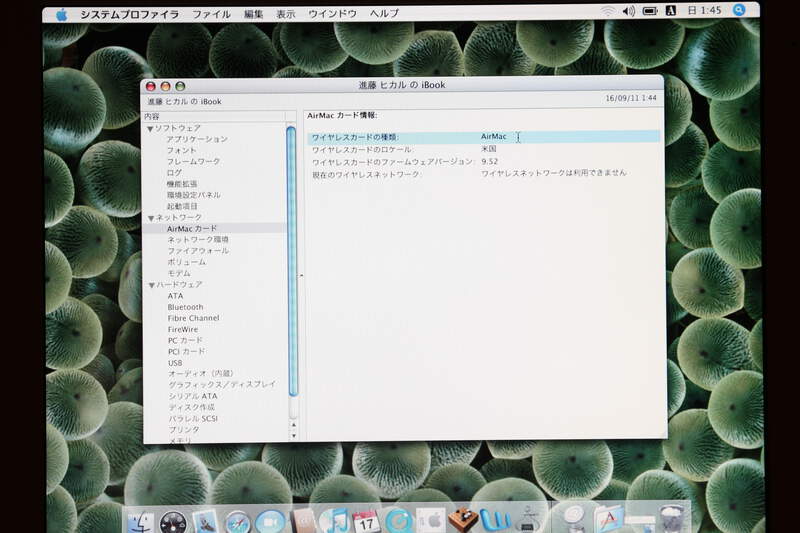Viewport: 800px width, 533px height.
Task: Launch Mail from the Dock
Action: pyautogui.click(x=206, y=521)
